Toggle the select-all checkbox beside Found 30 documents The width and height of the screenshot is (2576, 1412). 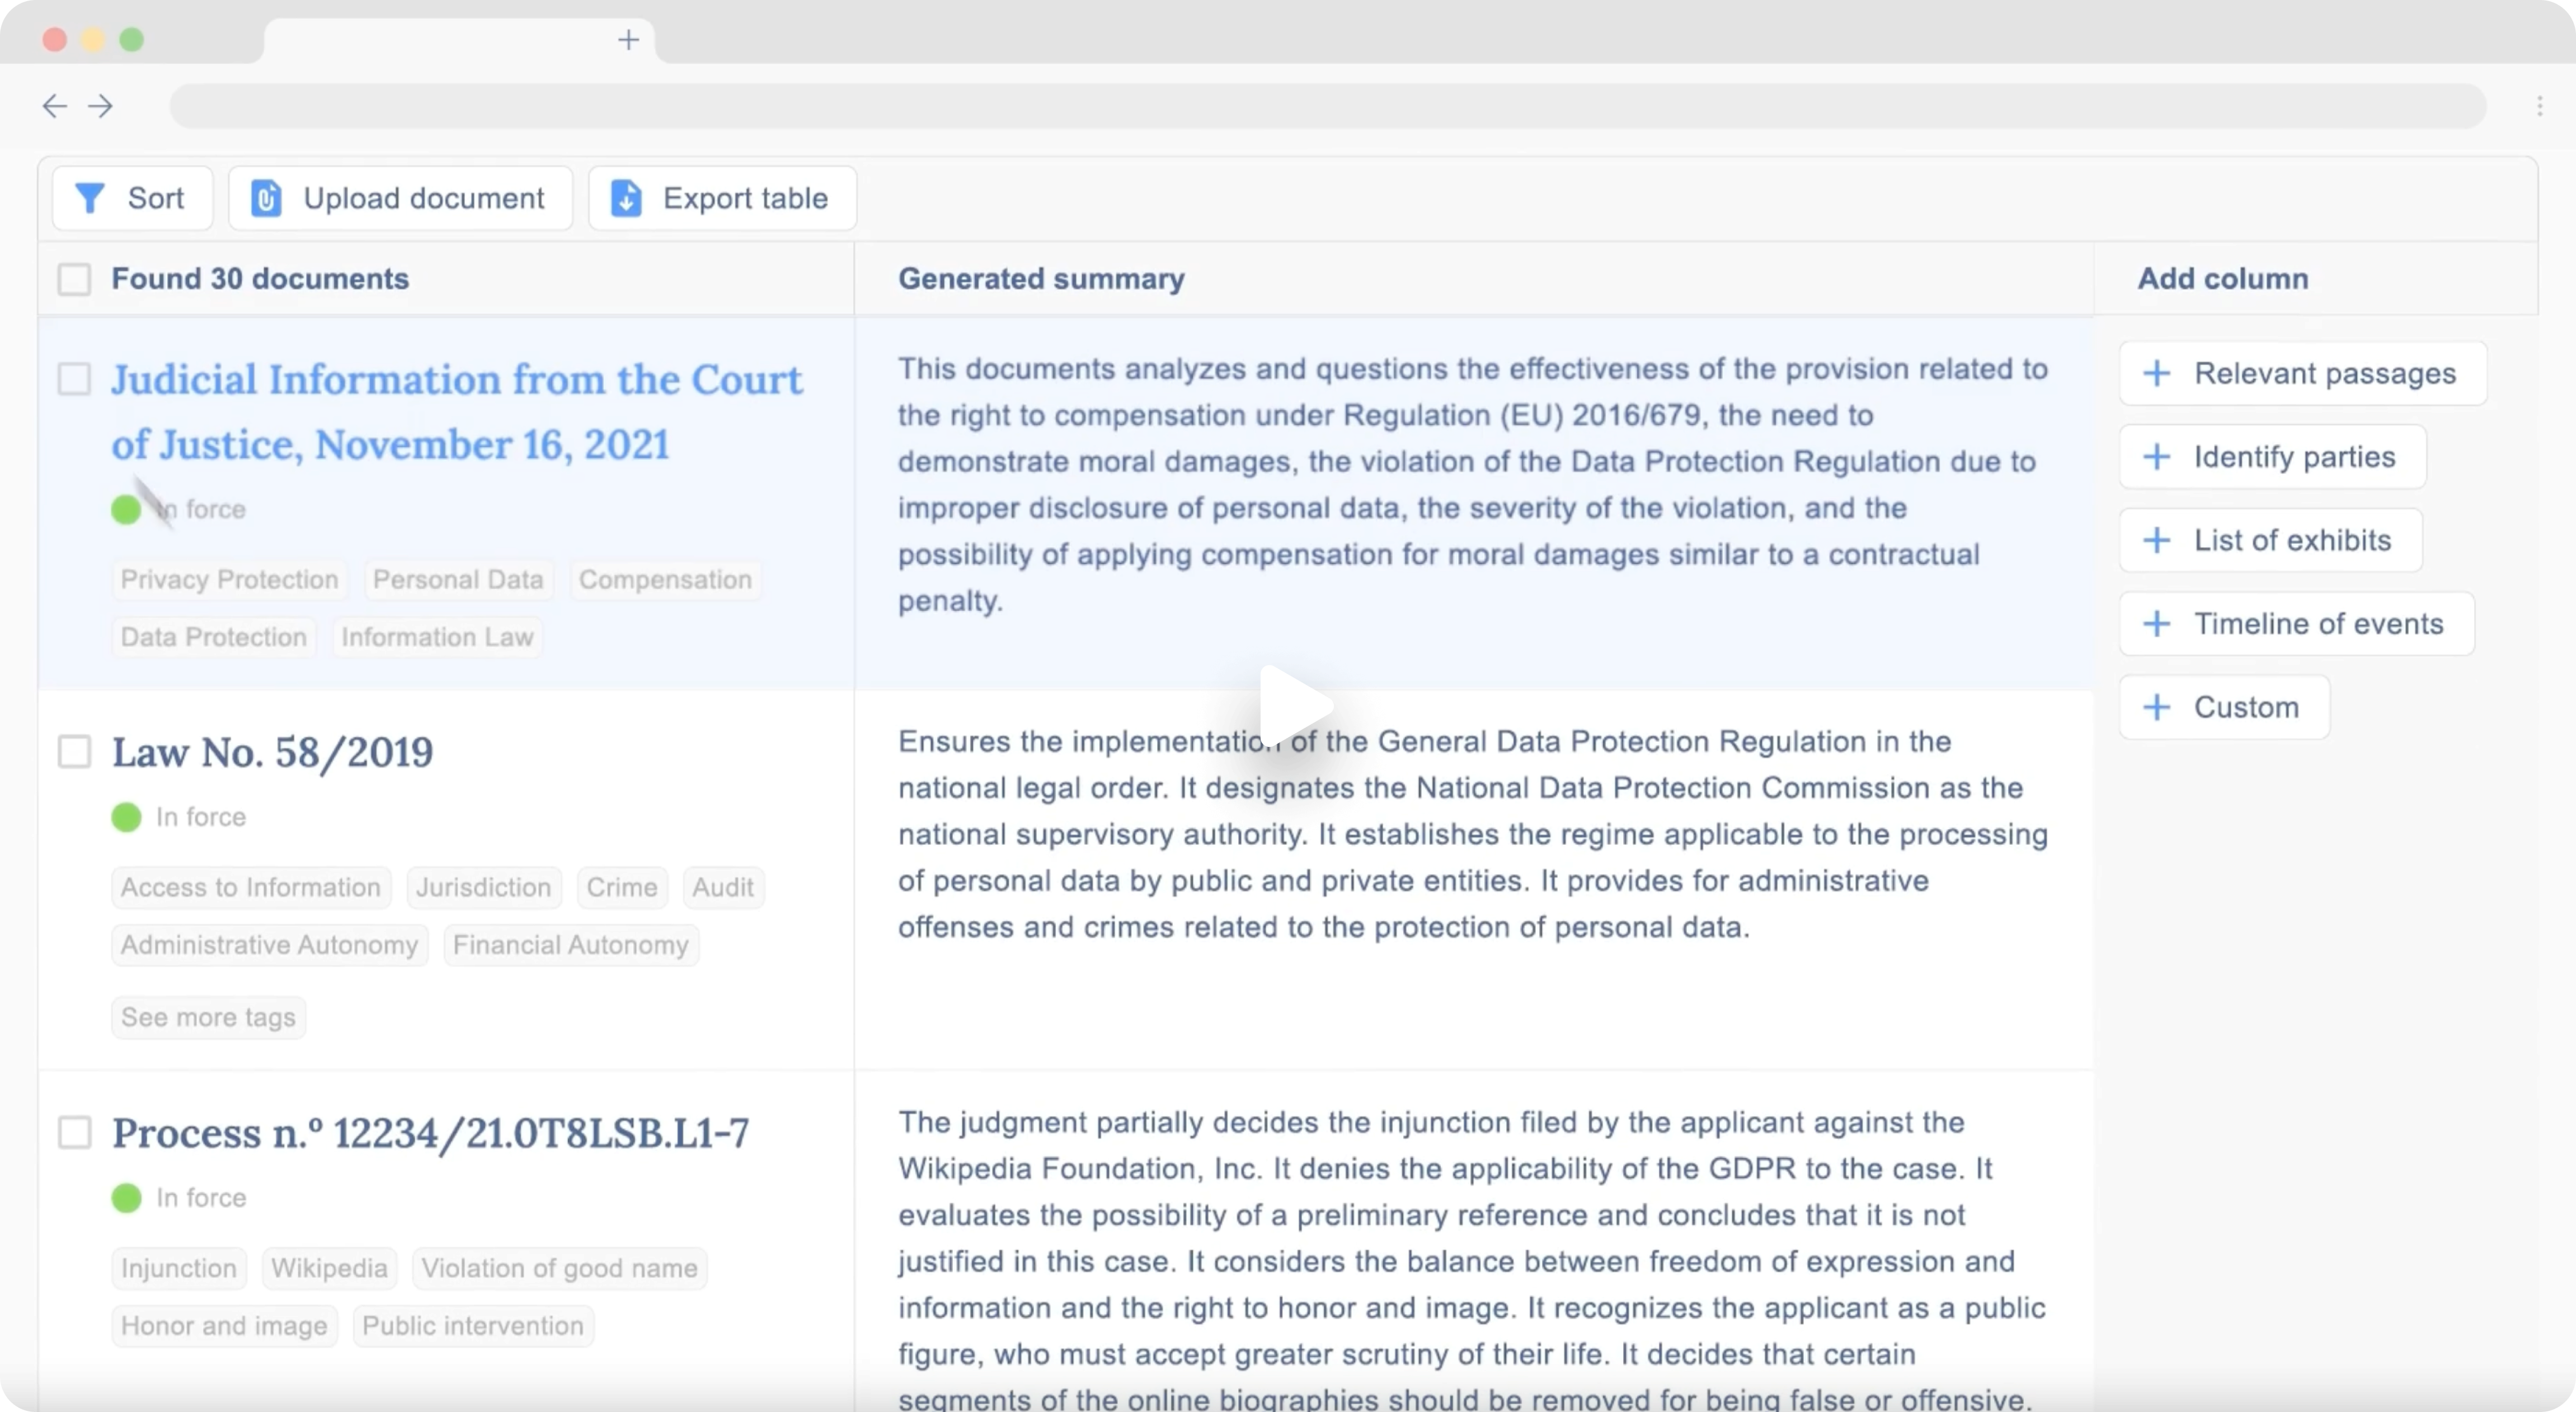click(74, 279)
